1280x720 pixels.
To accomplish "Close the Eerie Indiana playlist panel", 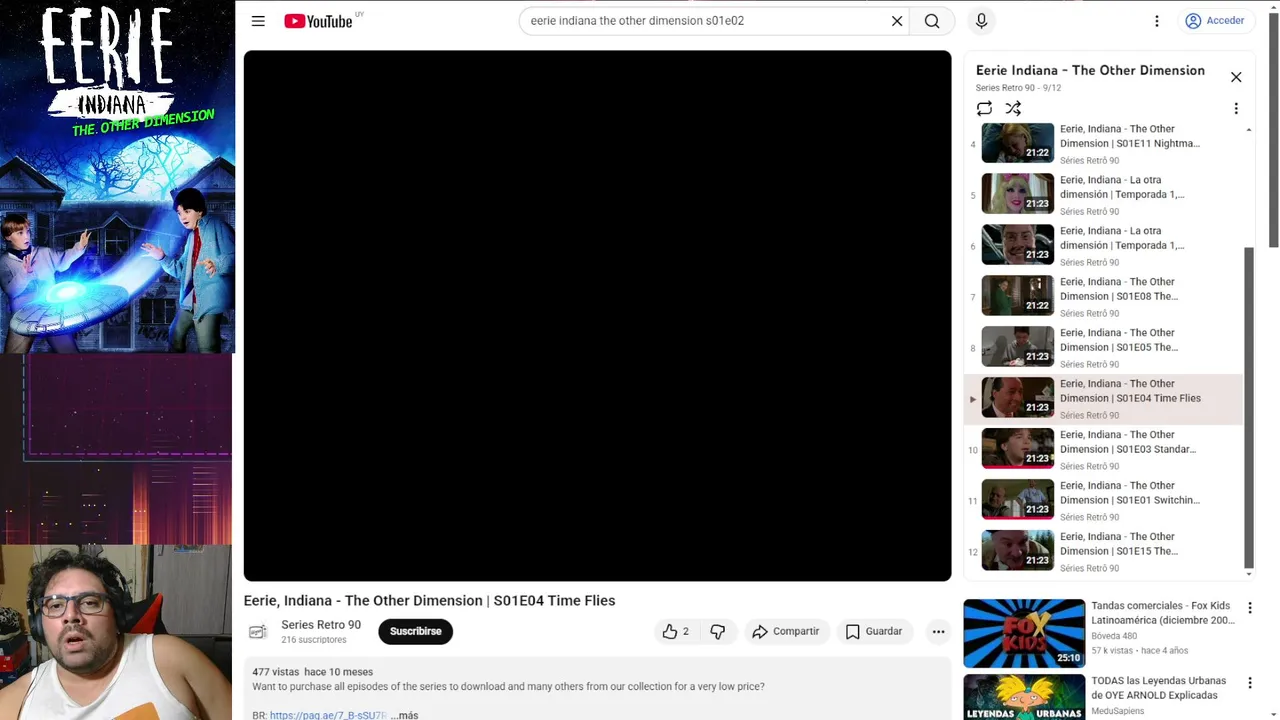I will pyautogui.click(x=1236, y=77).
